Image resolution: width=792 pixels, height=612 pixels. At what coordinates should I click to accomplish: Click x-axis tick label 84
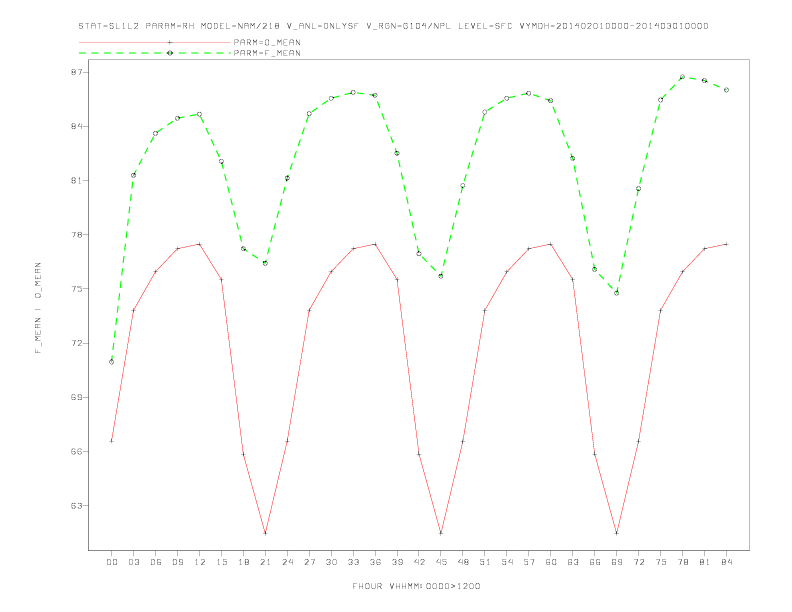coord(726,562)
